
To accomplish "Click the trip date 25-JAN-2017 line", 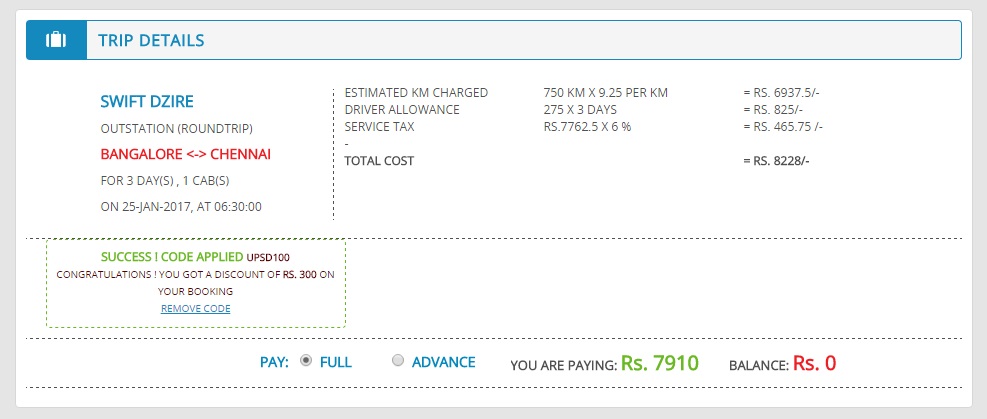I will (x=181, y=206).
